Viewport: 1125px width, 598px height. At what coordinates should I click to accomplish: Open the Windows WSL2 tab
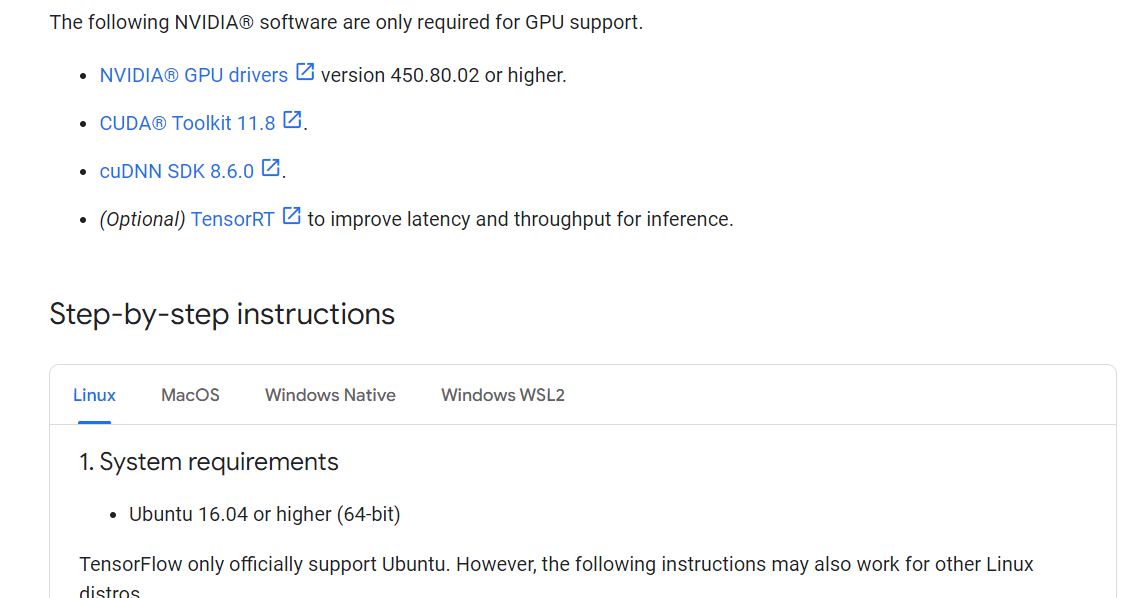click(x=502, y=395)
